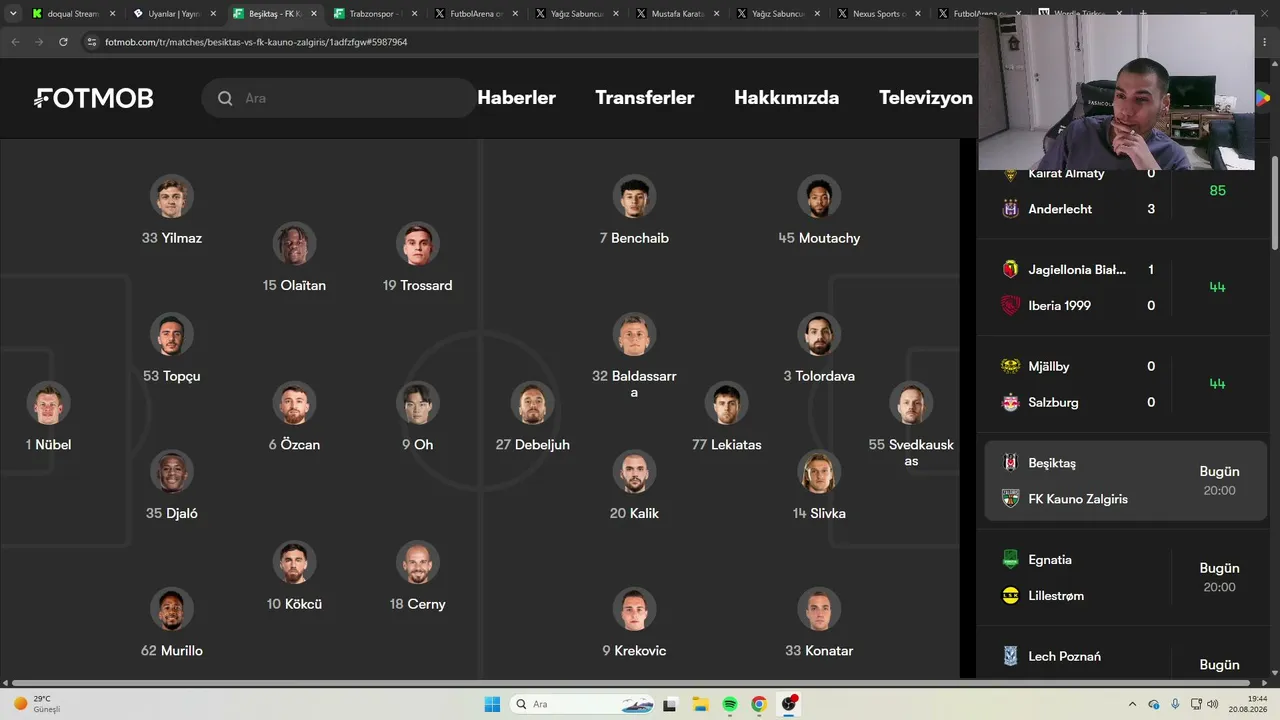The width and height of the screenshot is (1280, 720).
Task: Open Trossard's player photo
Action: point(417,244)
